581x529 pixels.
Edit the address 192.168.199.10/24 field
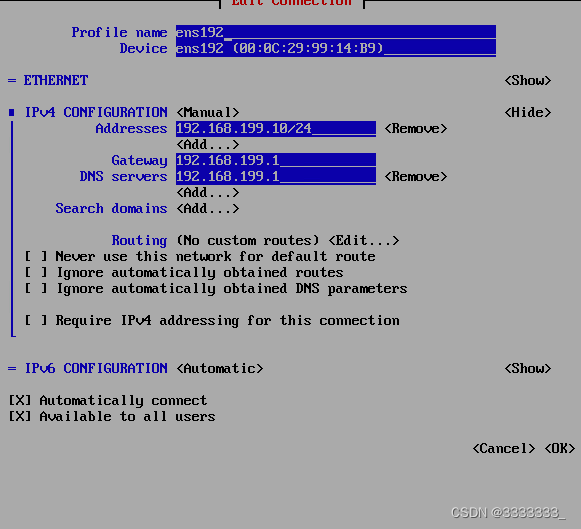276,129
